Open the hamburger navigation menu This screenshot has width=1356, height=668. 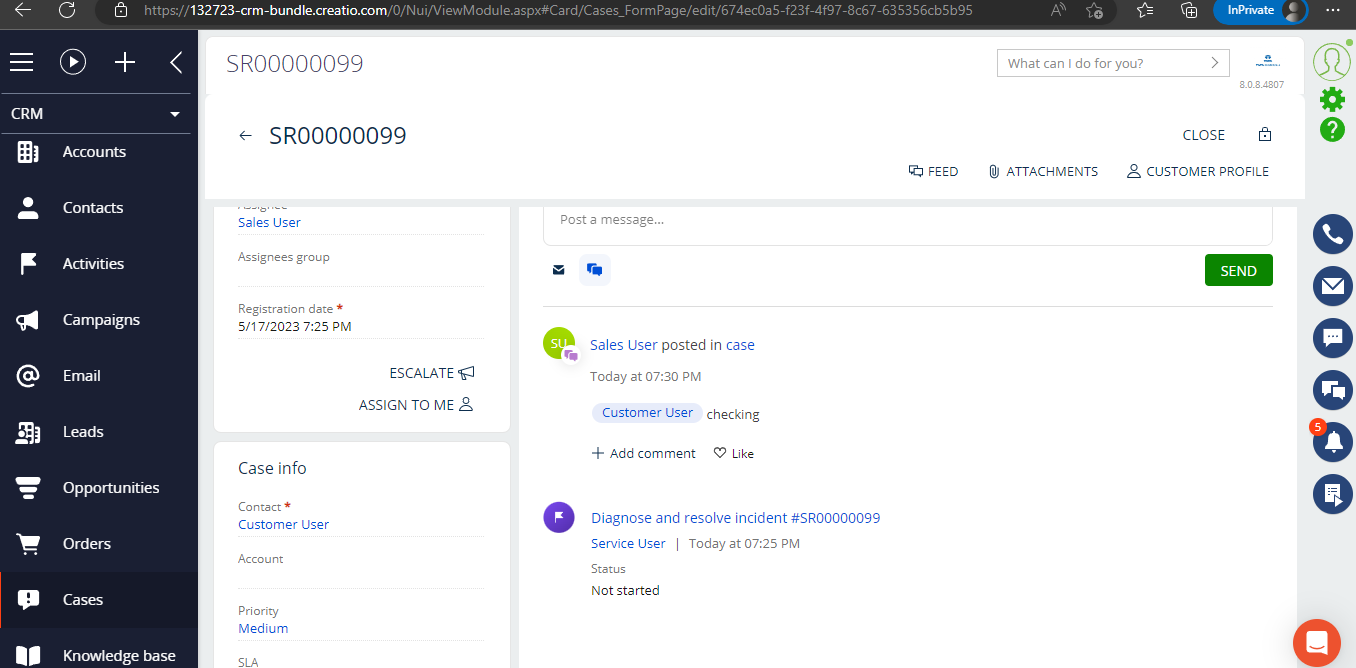point(22,63)
